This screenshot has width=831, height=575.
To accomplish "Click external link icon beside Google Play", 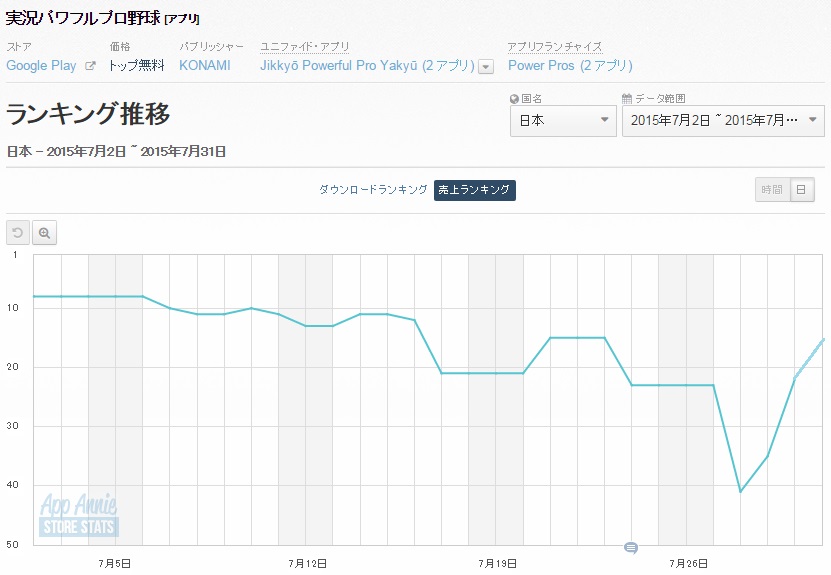I will (x=91, y=66).
